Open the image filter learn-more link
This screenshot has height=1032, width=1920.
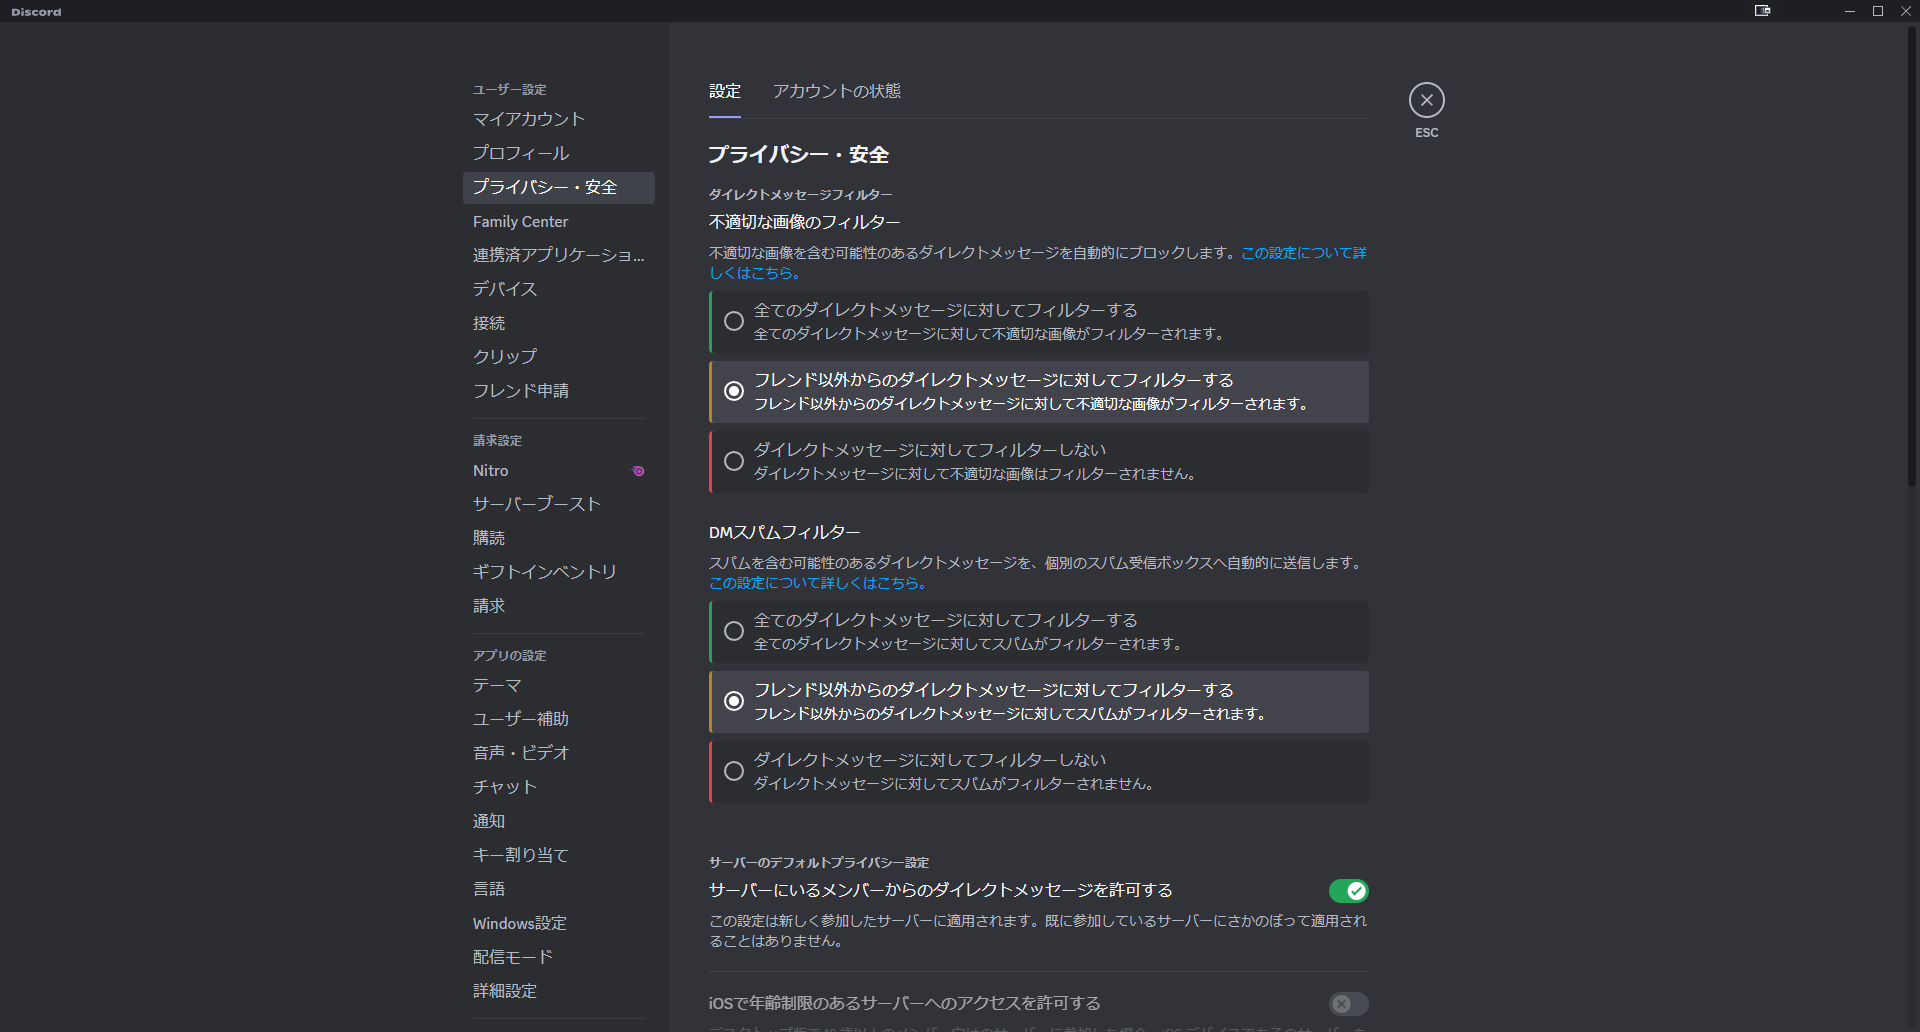(x=1302, y=254)
